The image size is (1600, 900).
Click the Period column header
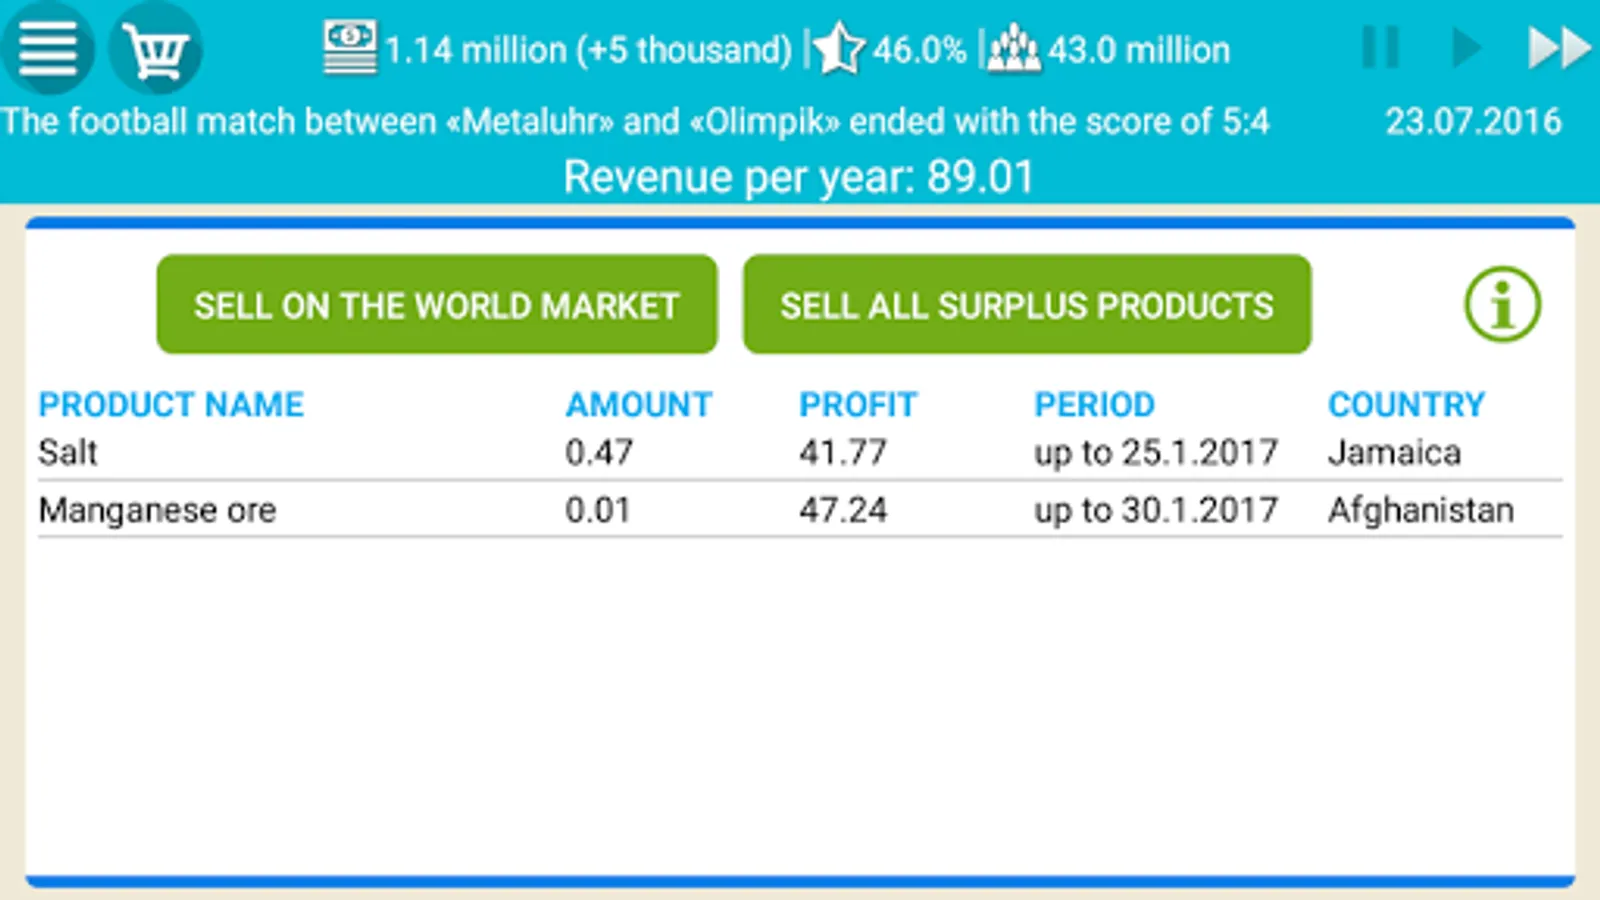click(x=1094, y=404)
